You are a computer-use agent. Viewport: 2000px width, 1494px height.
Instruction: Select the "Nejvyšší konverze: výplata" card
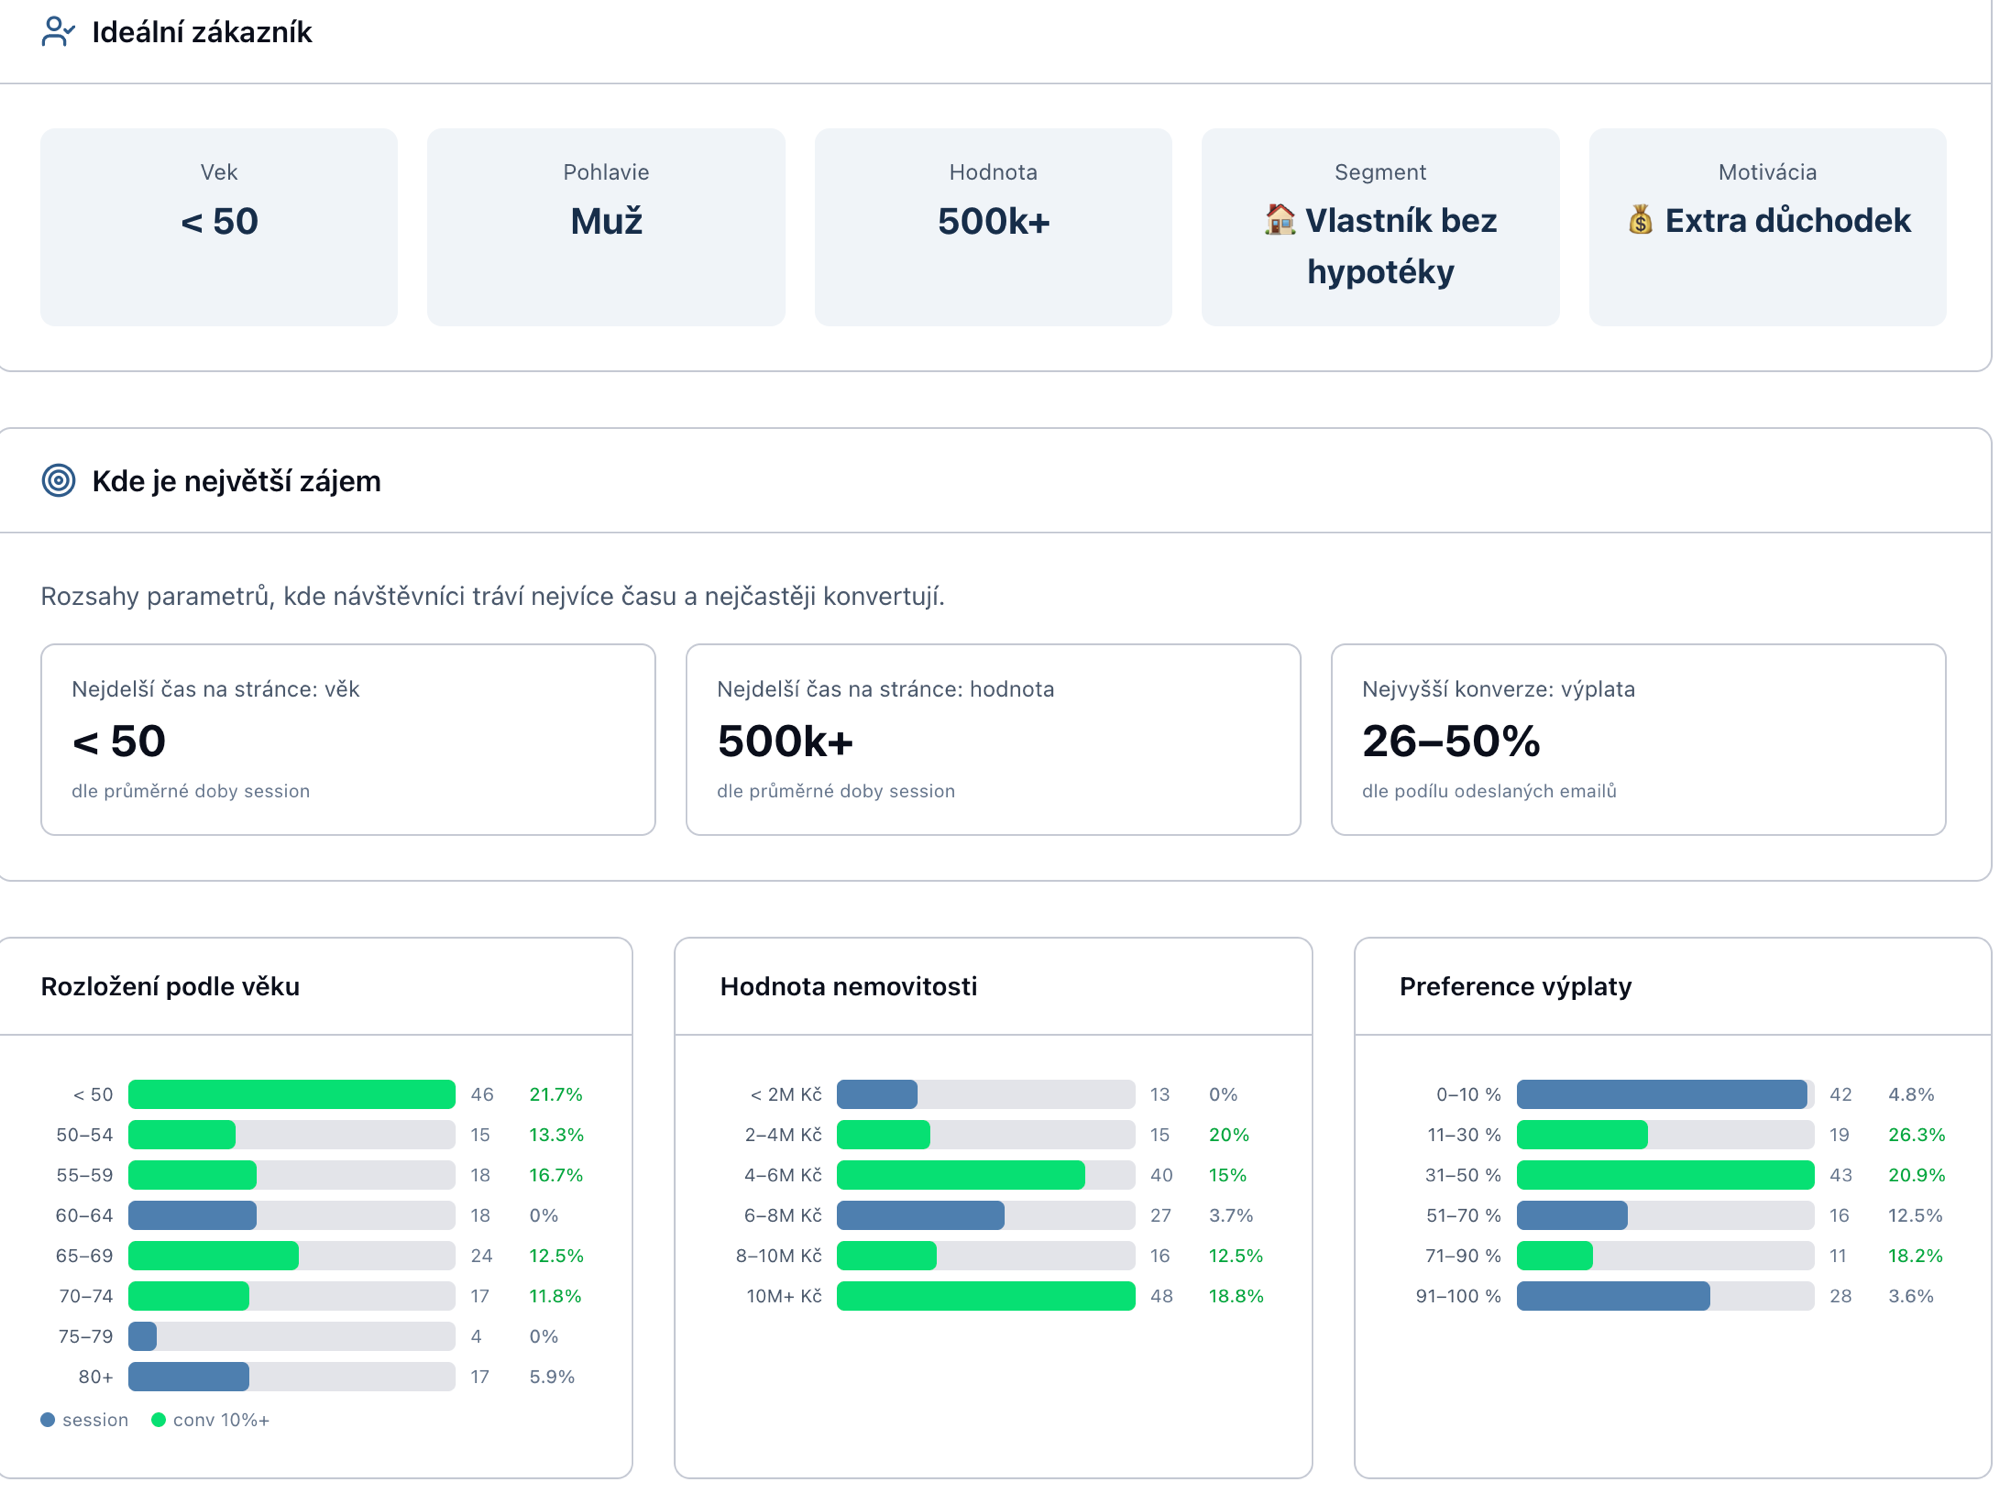(x=1637, y=740)
